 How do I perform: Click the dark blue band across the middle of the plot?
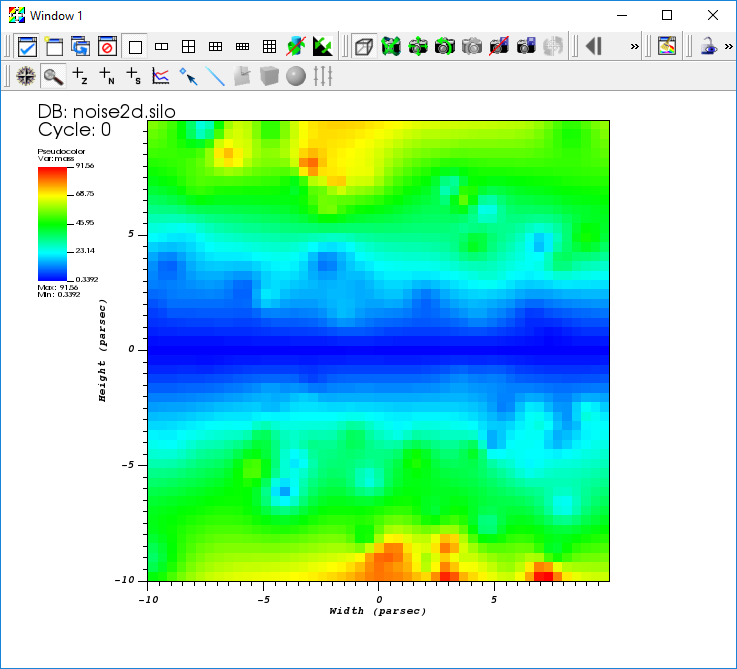(x=378, y=350)
